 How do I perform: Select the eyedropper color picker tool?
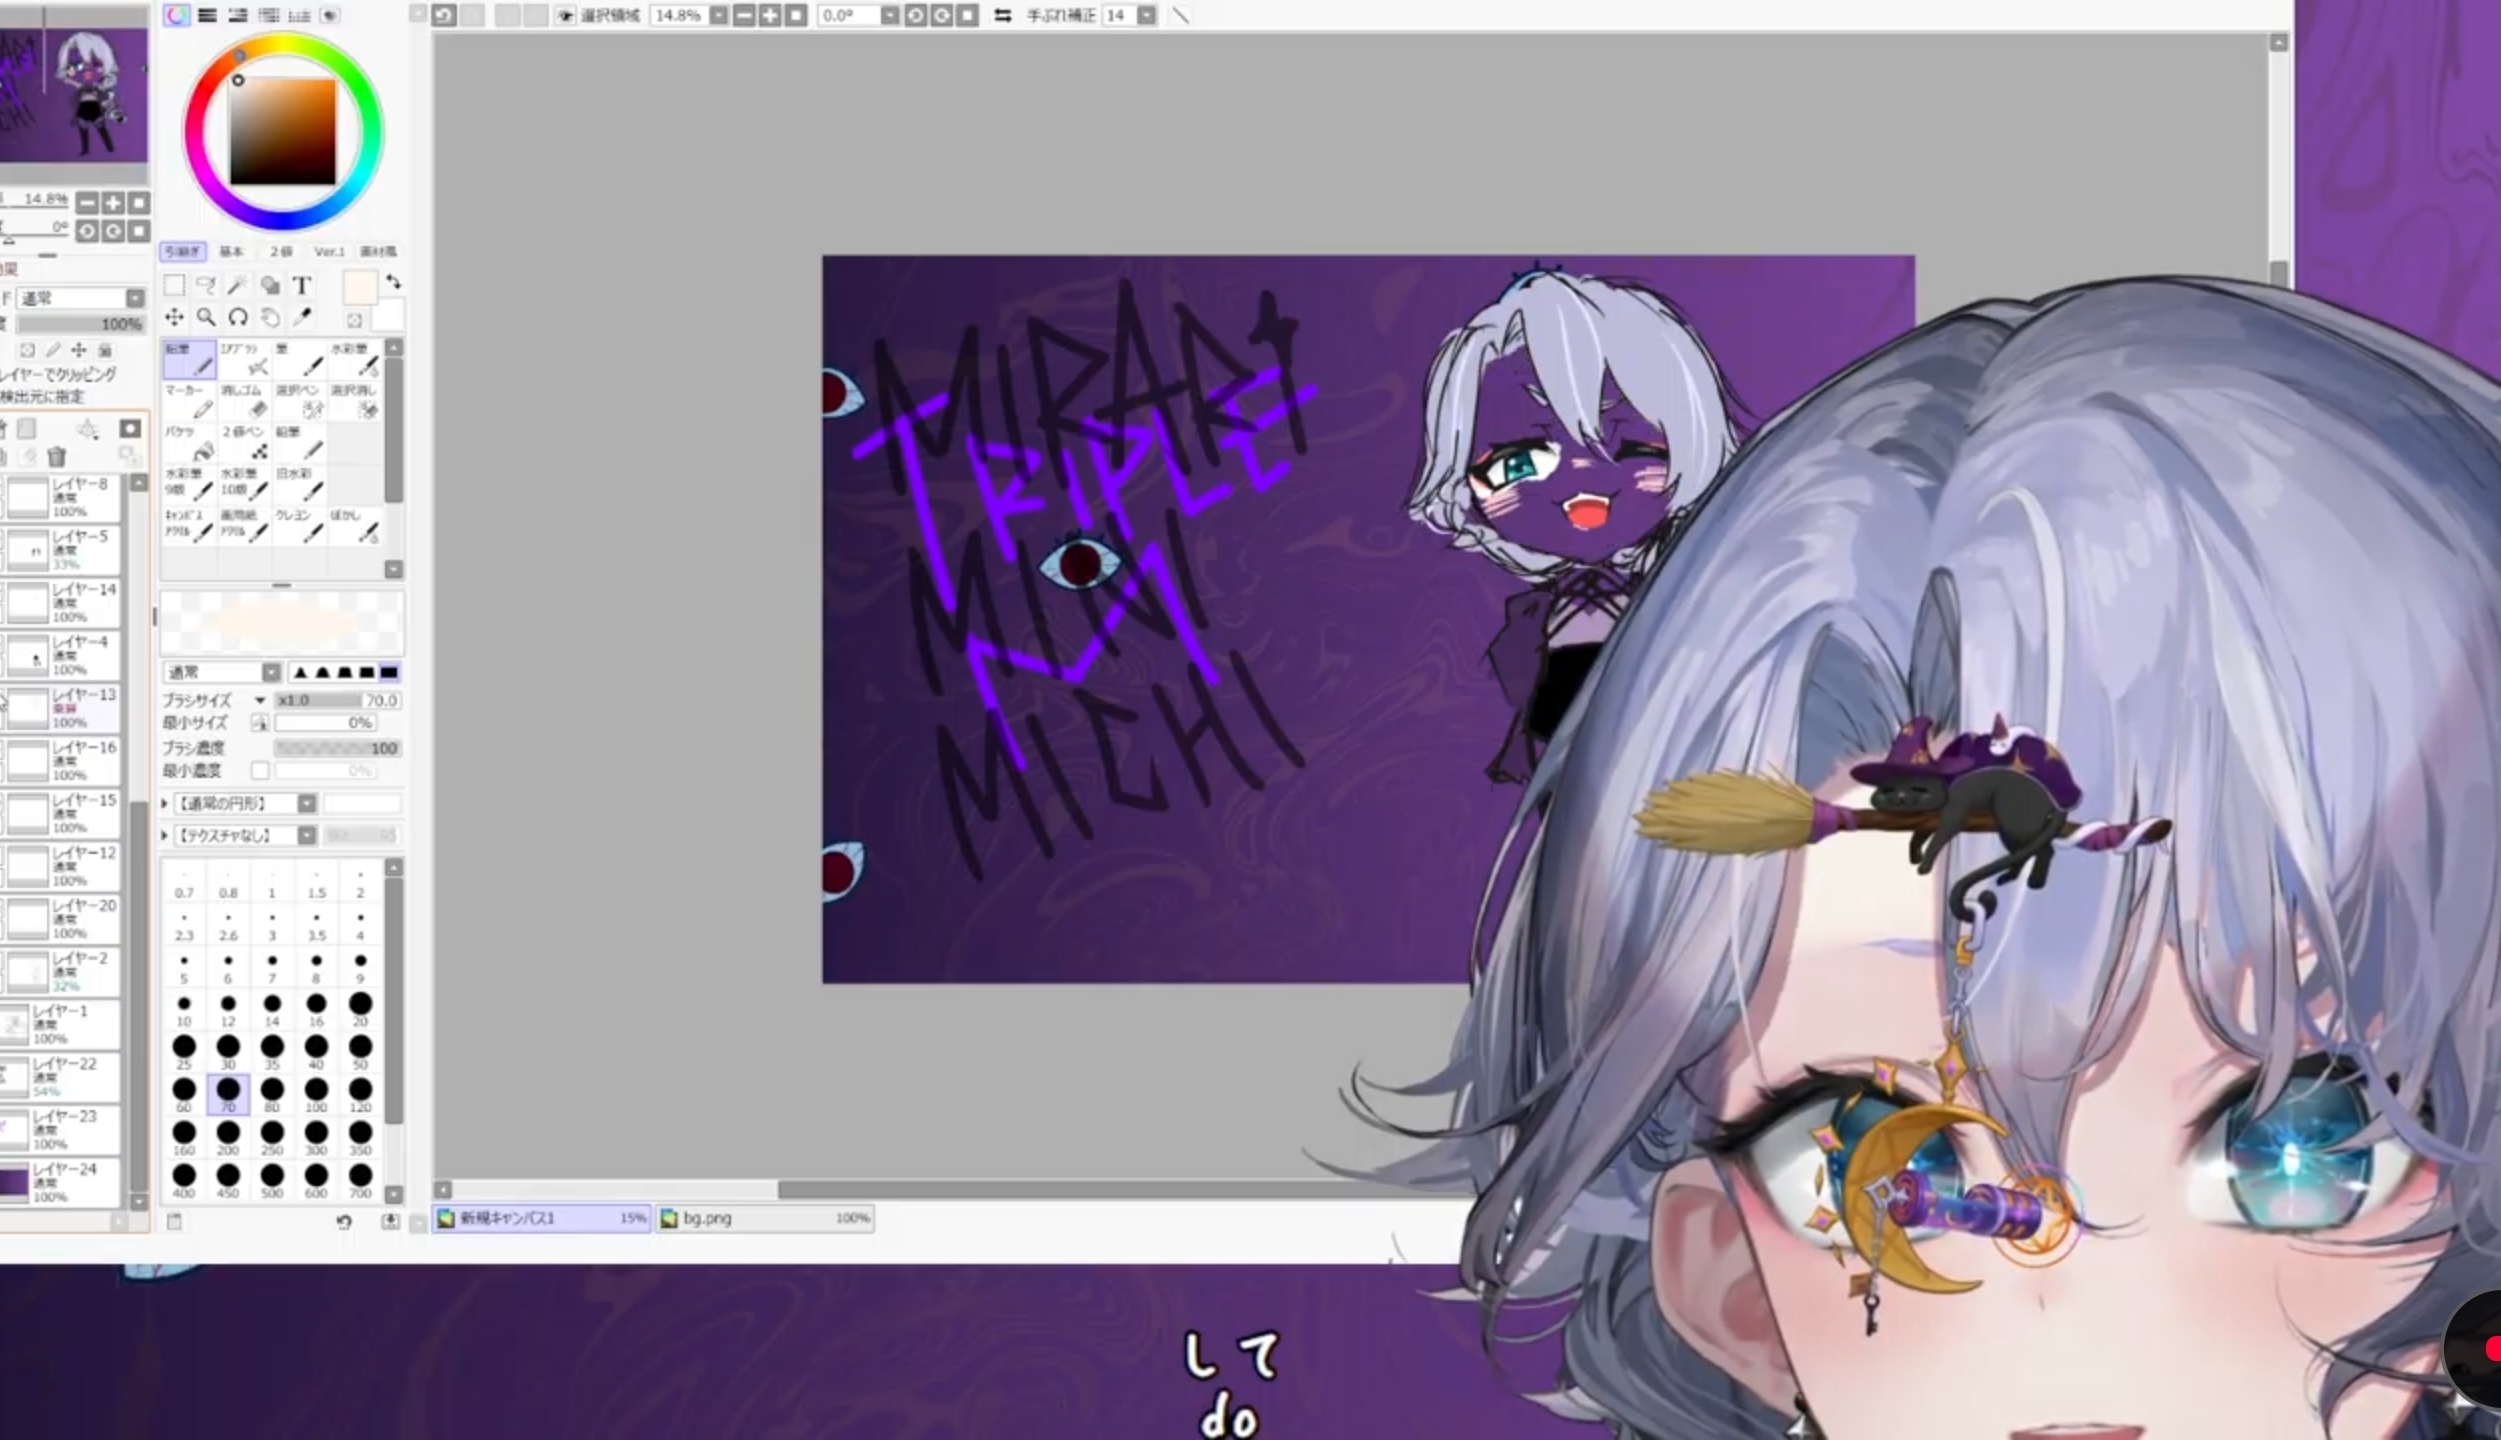tap(302, 317)
